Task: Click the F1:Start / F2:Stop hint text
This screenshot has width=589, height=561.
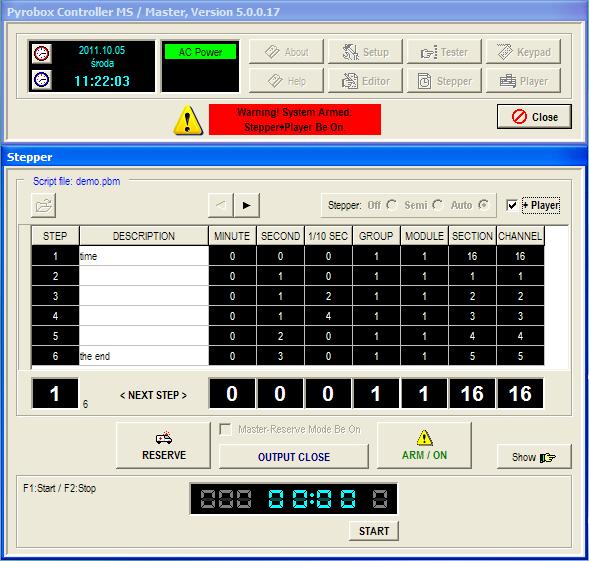Action: (x=59, y=488)
